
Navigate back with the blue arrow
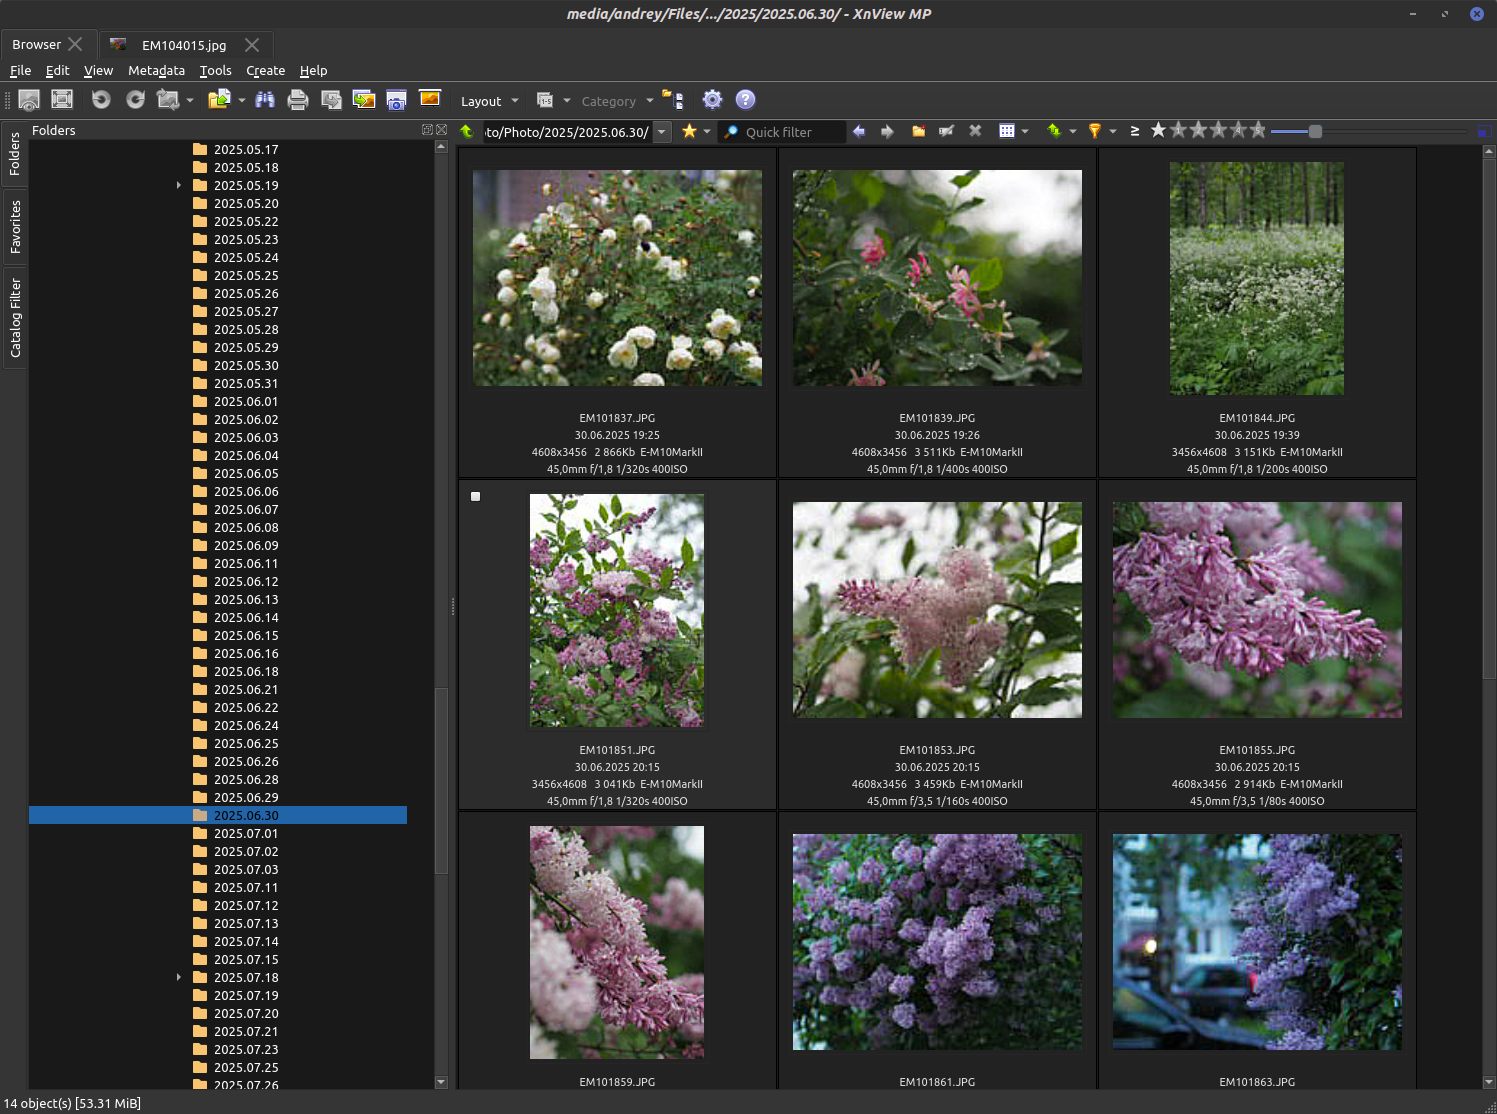[859, 131]
